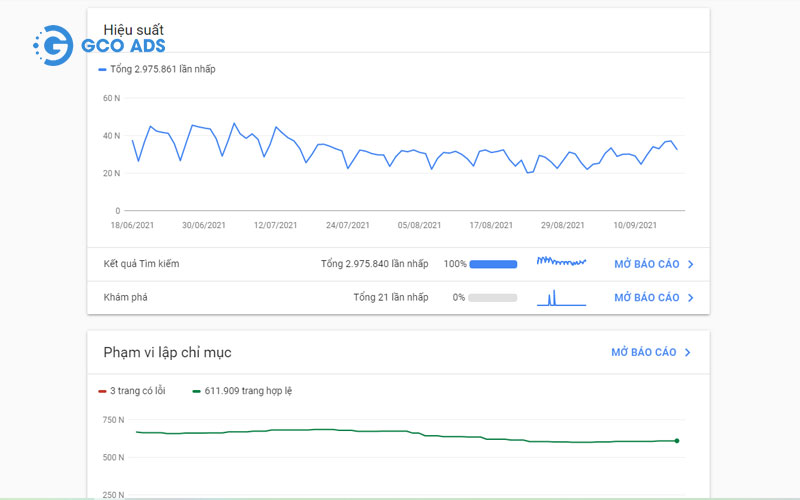Click the green '611.909 trang hợp lệ' legend marker
This screenshot has width=800, height=500.
click(195, 391)
